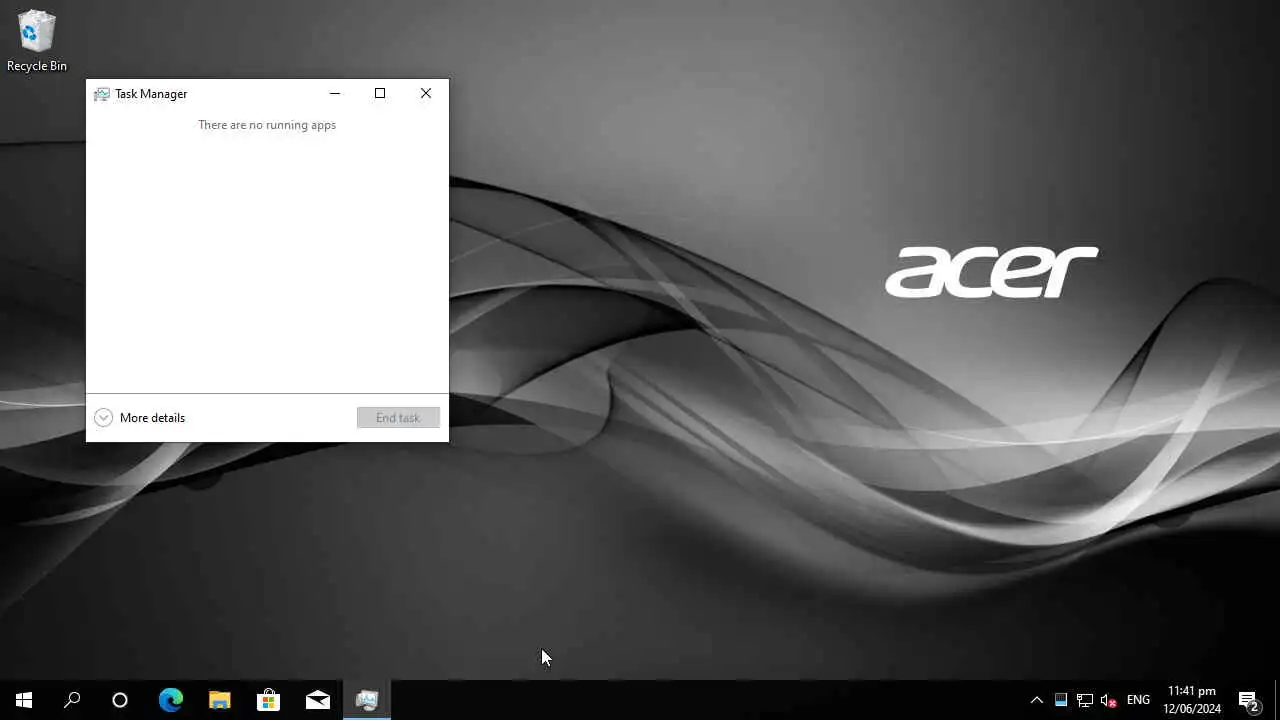
Task: Expand Task Manager with More details
Action: pyautogui.click(x=140, y=418)
